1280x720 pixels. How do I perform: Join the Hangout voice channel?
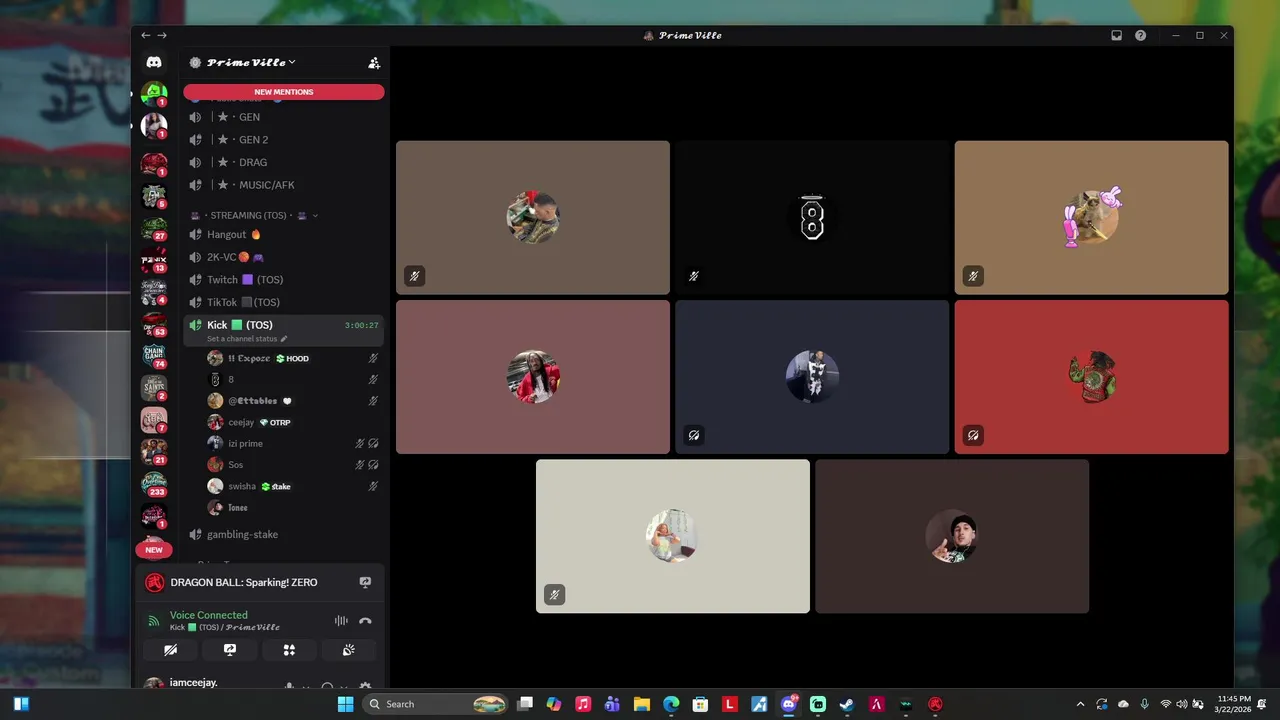[x=284, y=235]
